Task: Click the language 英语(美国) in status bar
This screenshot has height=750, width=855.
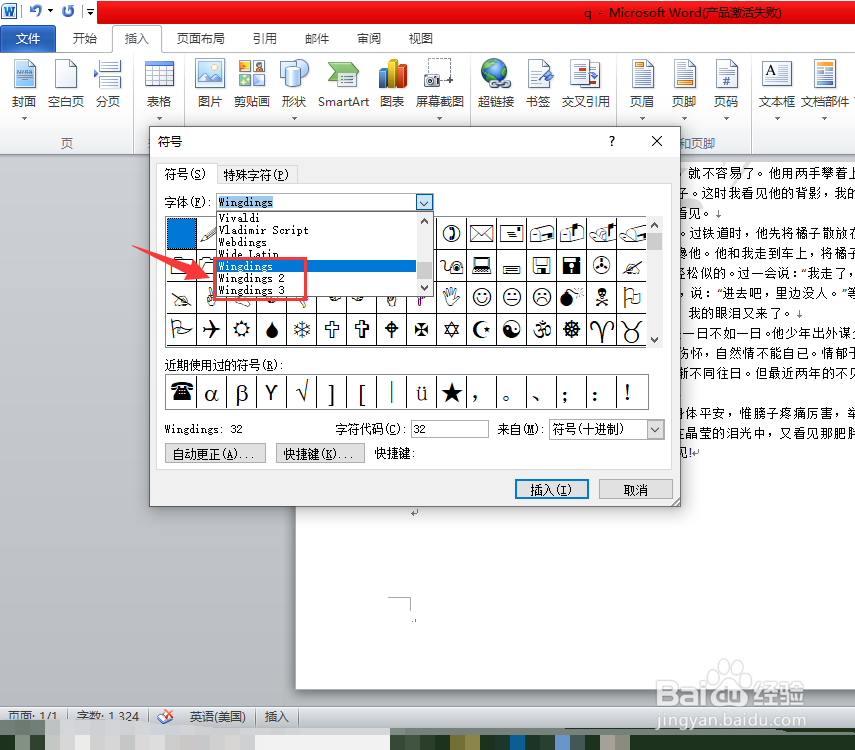Action: 218,716
